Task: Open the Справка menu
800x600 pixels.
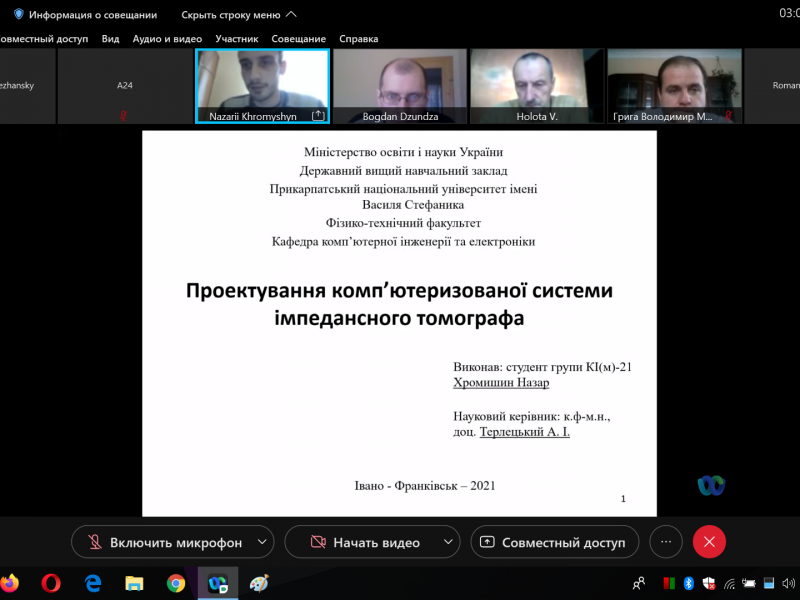Action: 358,39
